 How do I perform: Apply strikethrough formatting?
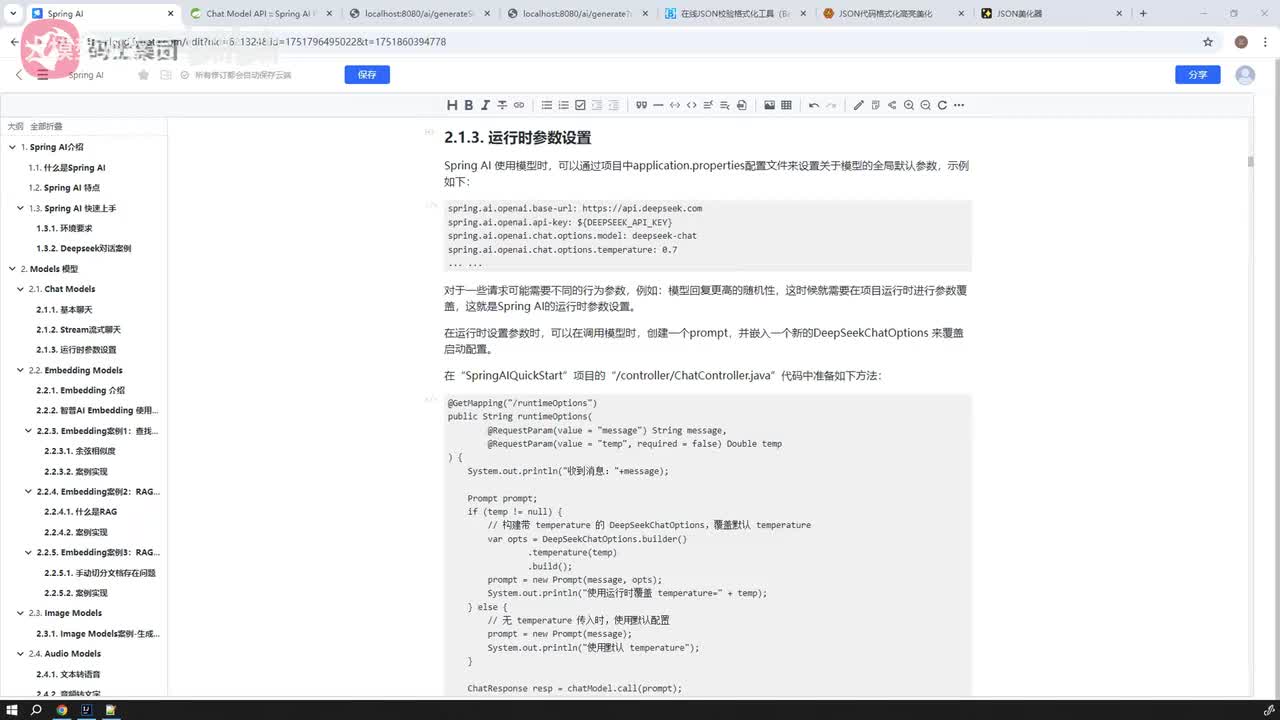click(x=502, y=105)
